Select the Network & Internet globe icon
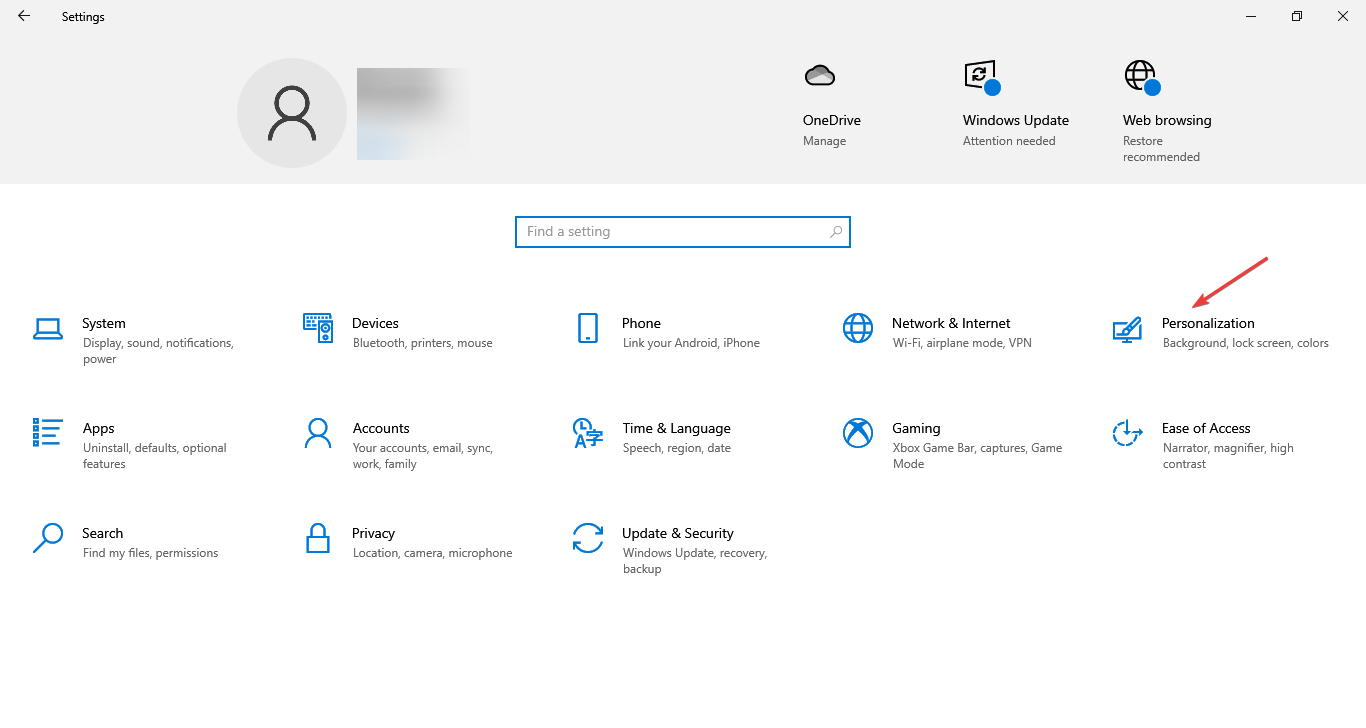 click(x=857, y=328)
